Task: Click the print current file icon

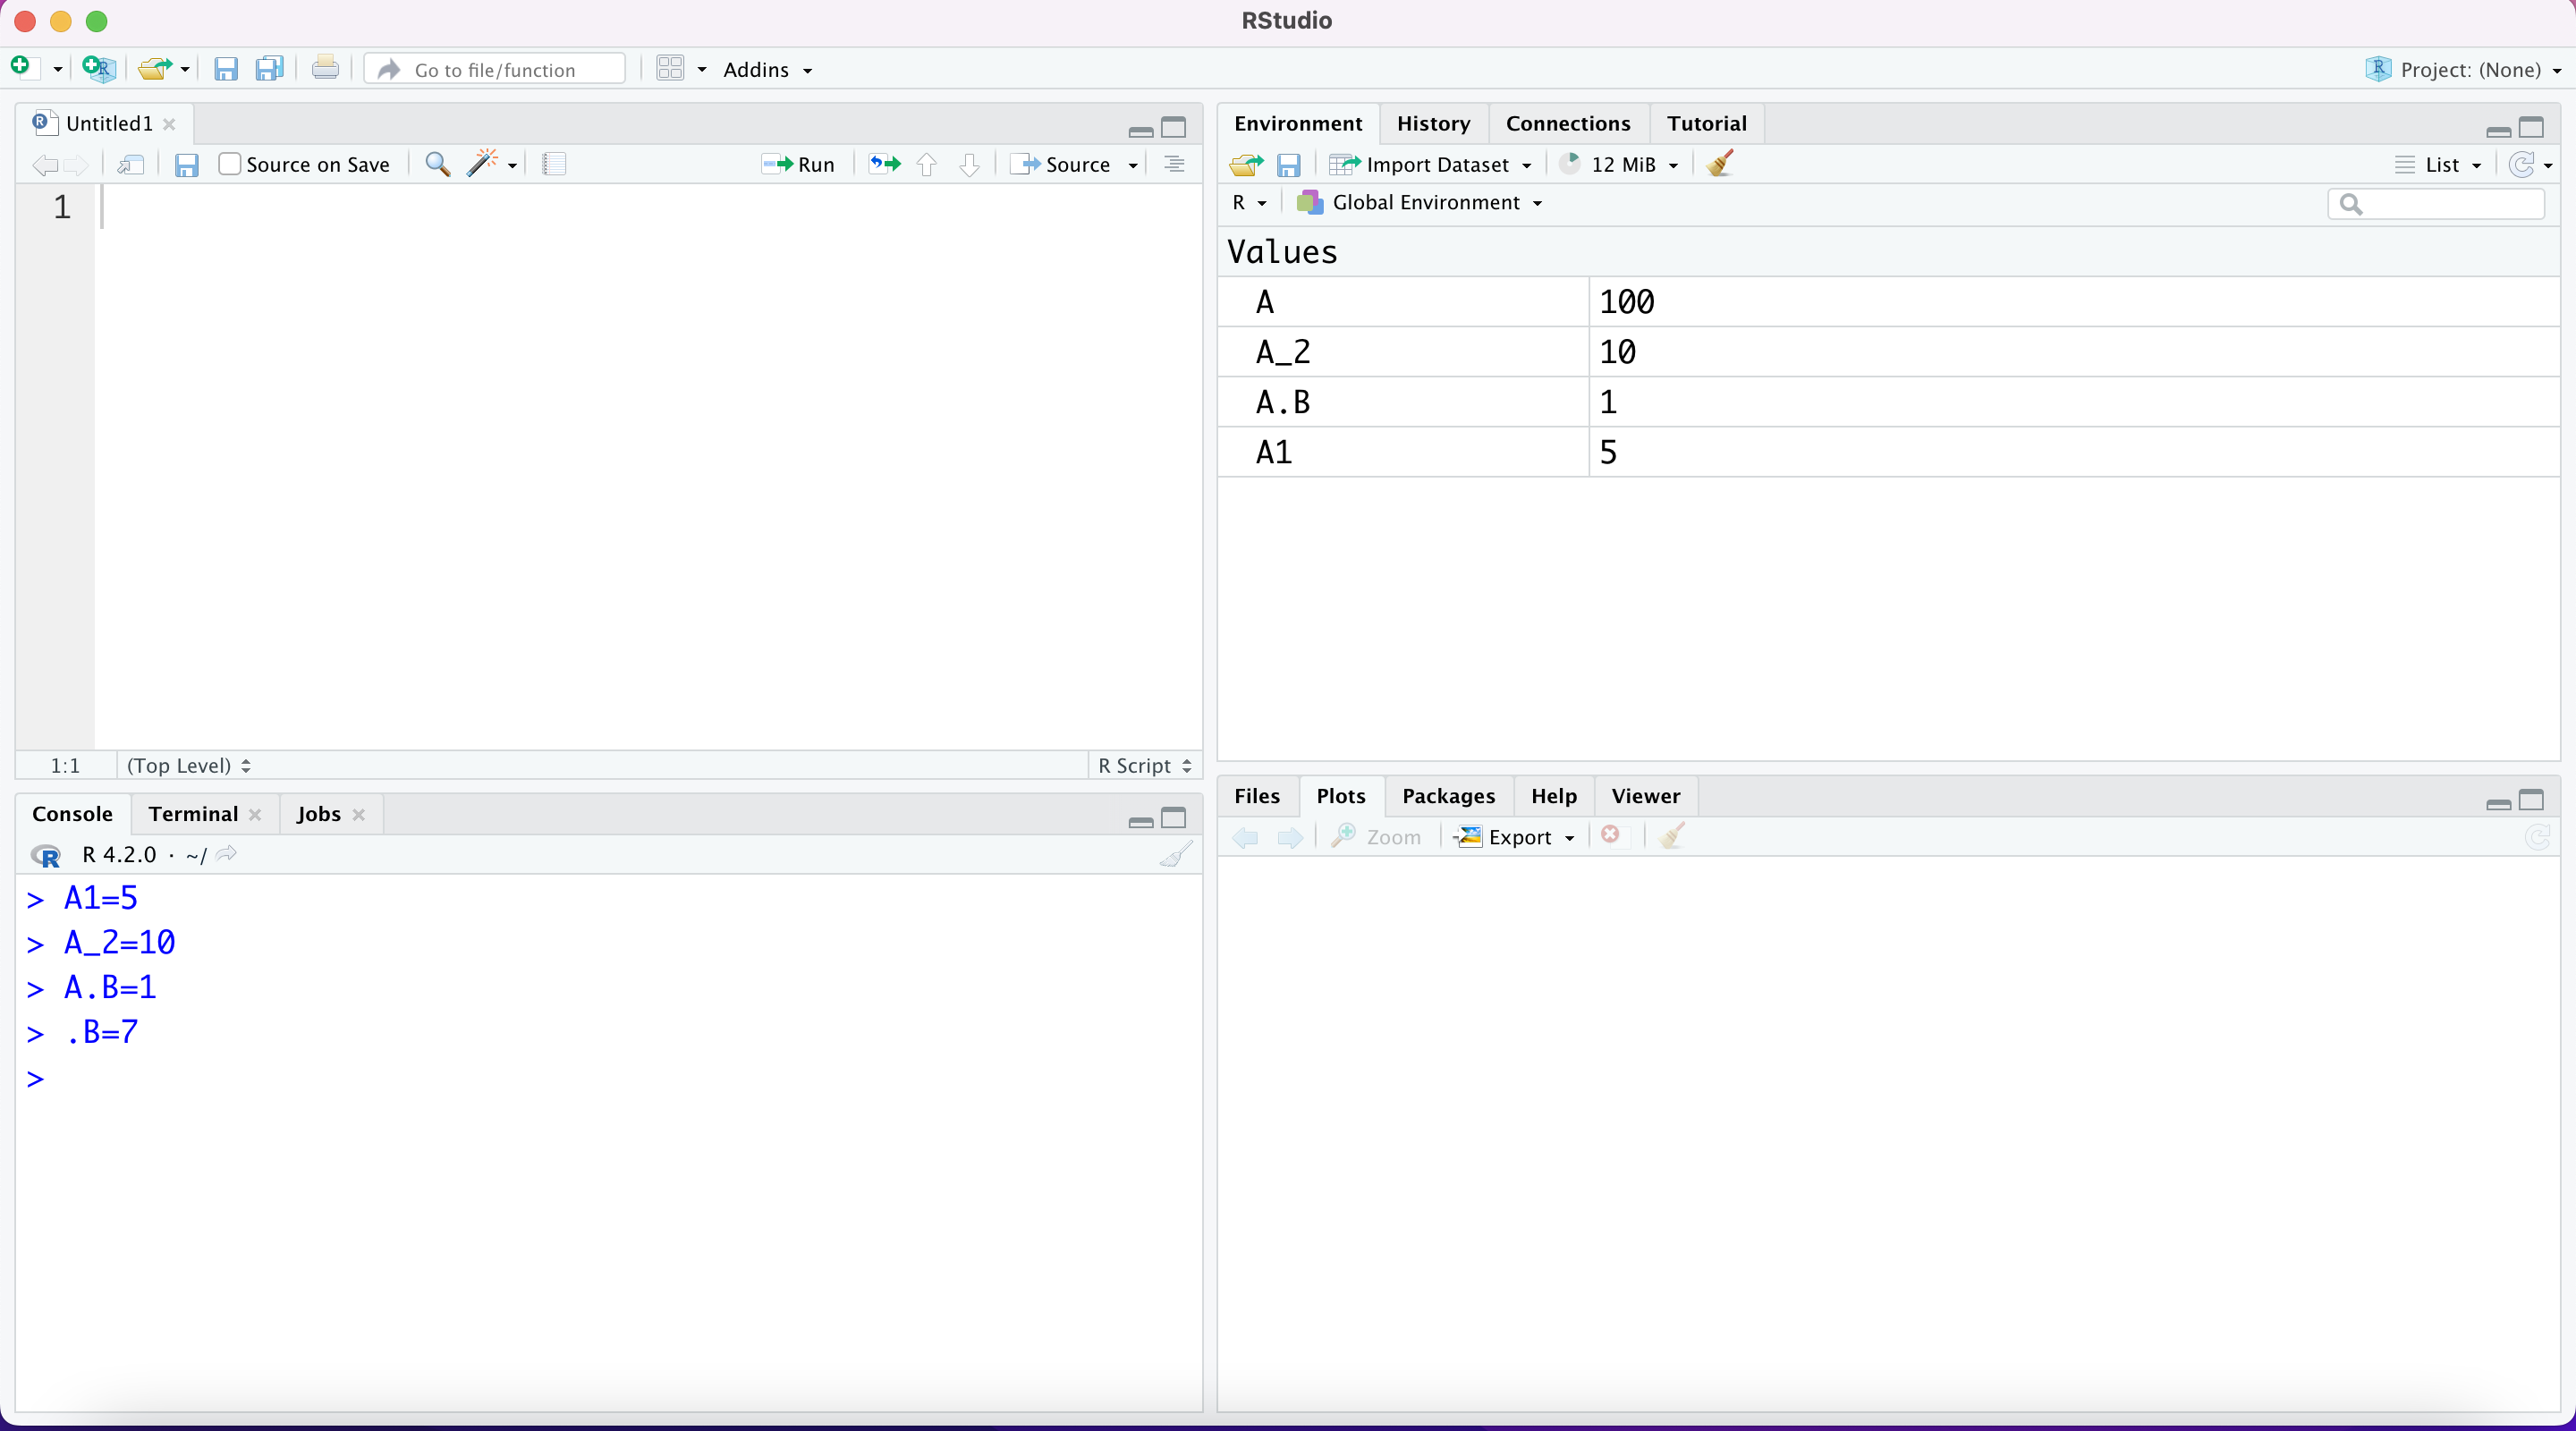Action: (325, 69)
